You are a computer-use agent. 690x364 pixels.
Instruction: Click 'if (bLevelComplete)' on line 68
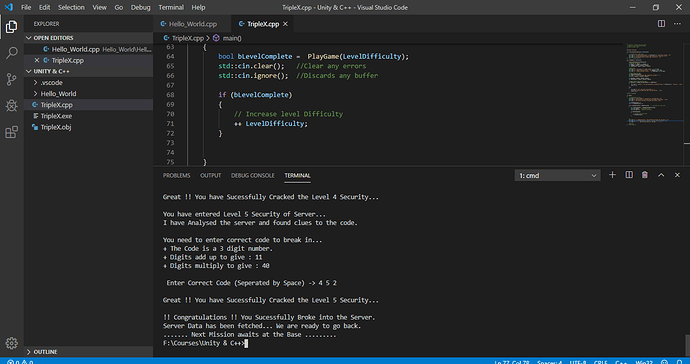pyautogui.click(x=255, y=95)
